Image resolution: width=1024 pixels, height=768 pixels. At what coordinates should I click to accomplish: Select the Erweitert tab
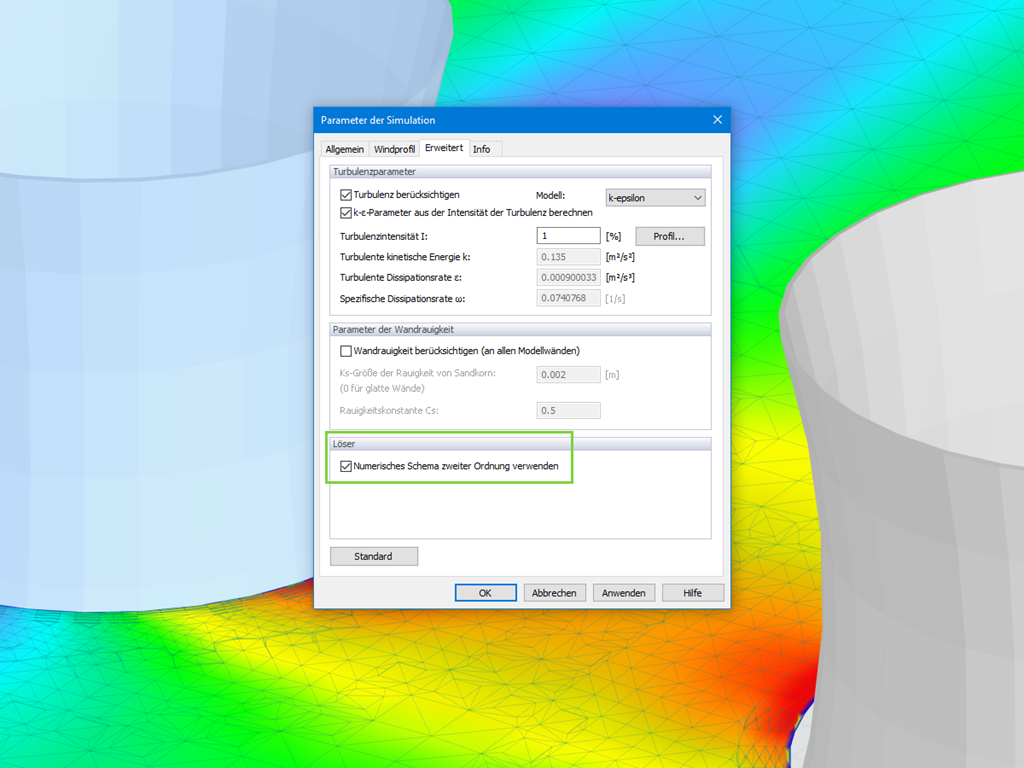coord(443,148)
